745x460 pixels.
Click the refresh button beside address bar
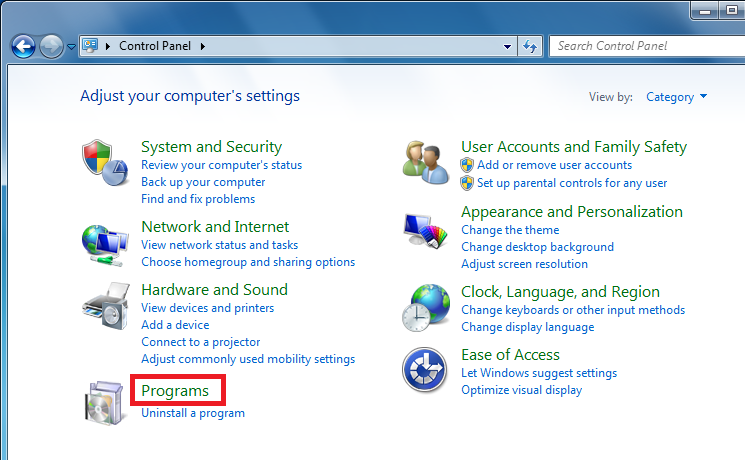(530, 46)
